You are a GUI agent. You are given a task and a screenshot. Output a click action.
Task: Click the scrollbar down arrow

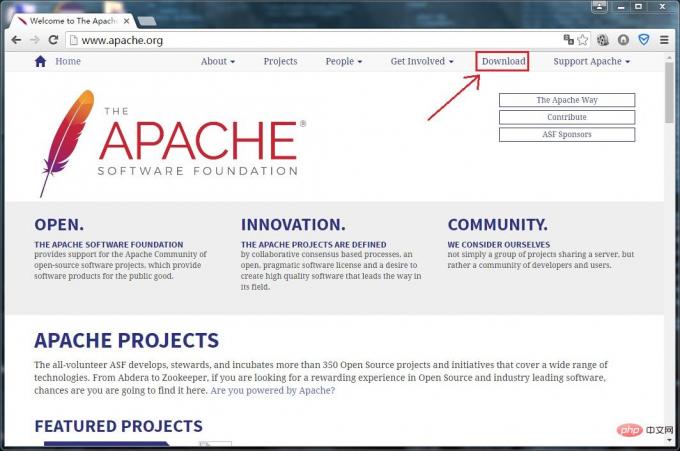point(669,441)
